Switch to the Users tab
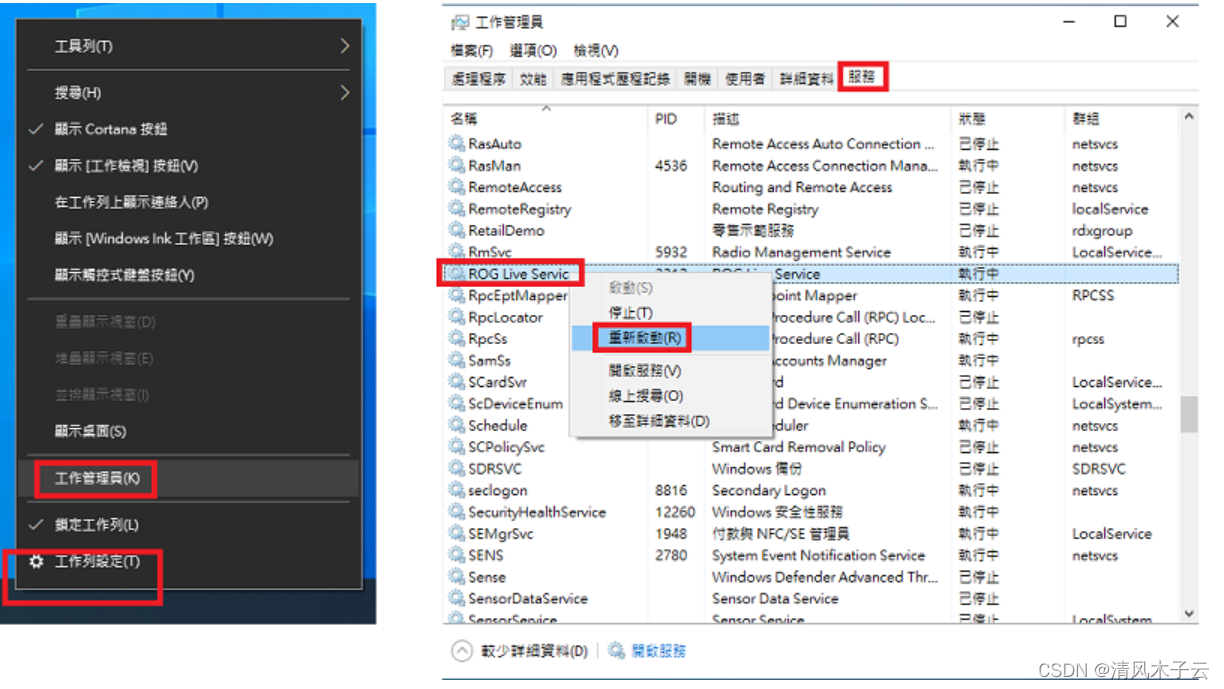Image resolution: width=1224 pixels, height=689 pixels. pos(745,79)
